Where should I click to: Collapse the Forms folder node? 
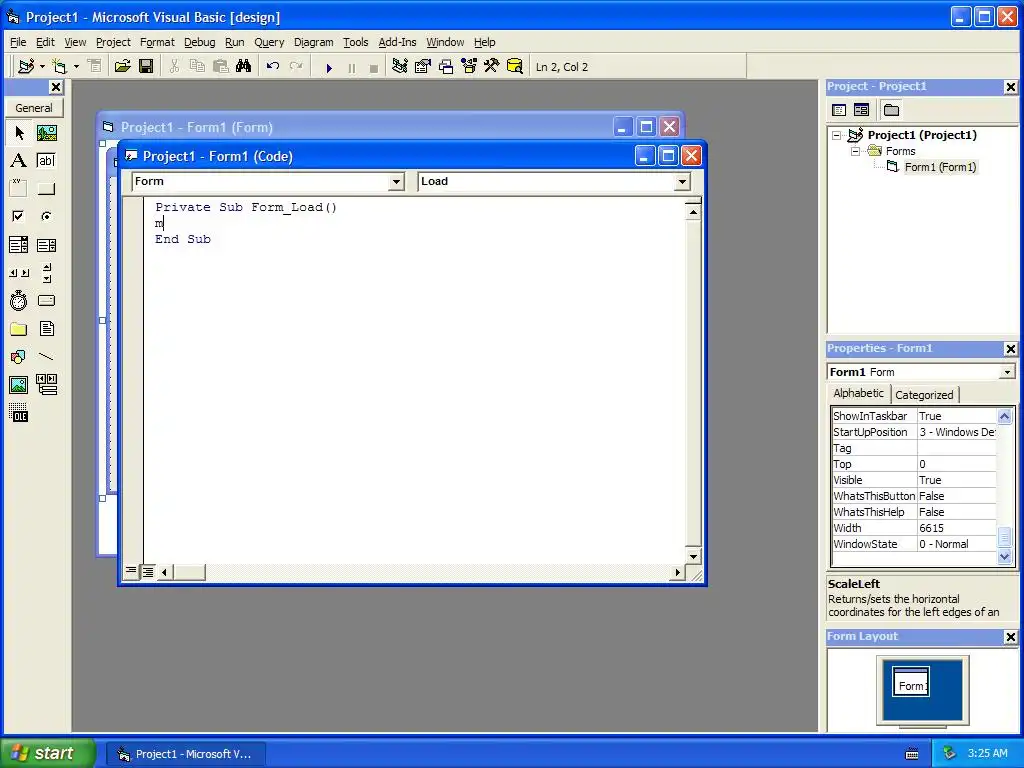point(855,152)
